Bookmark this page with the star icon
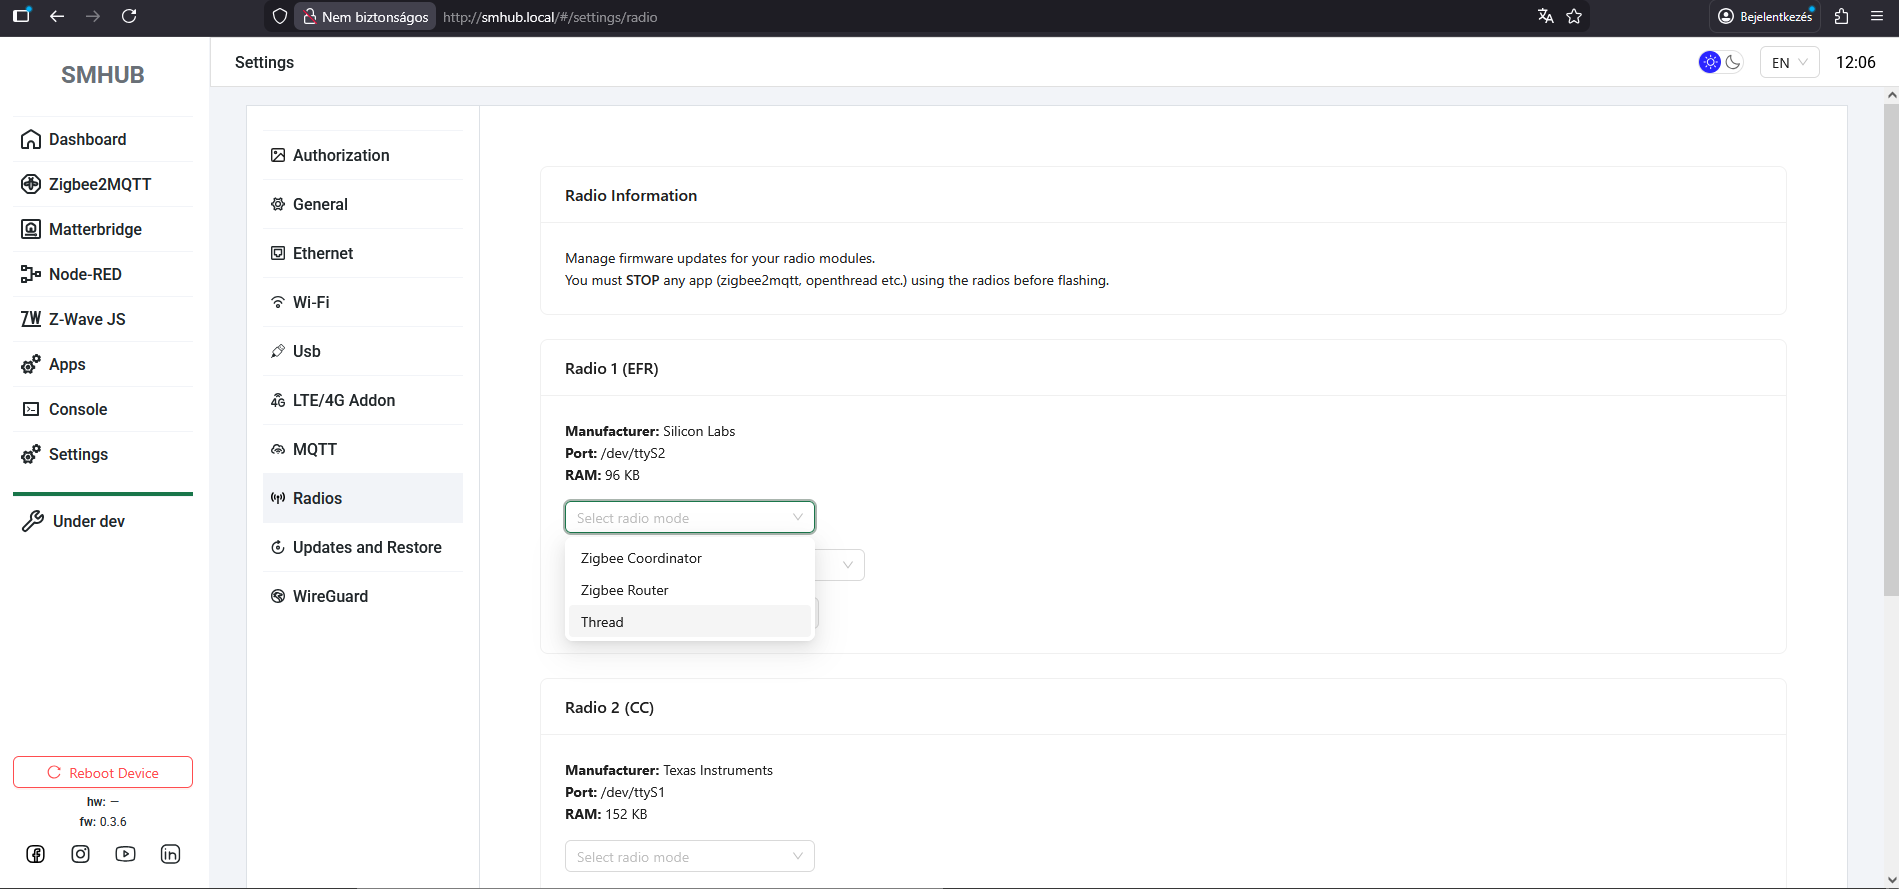Screen dimensions: 1899x889 [1574, 16]
